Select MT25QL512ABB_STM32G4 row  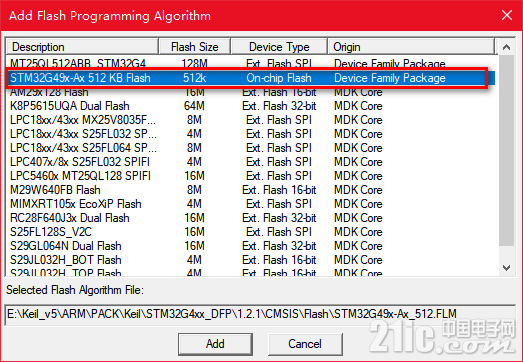(x=250, y=63)
